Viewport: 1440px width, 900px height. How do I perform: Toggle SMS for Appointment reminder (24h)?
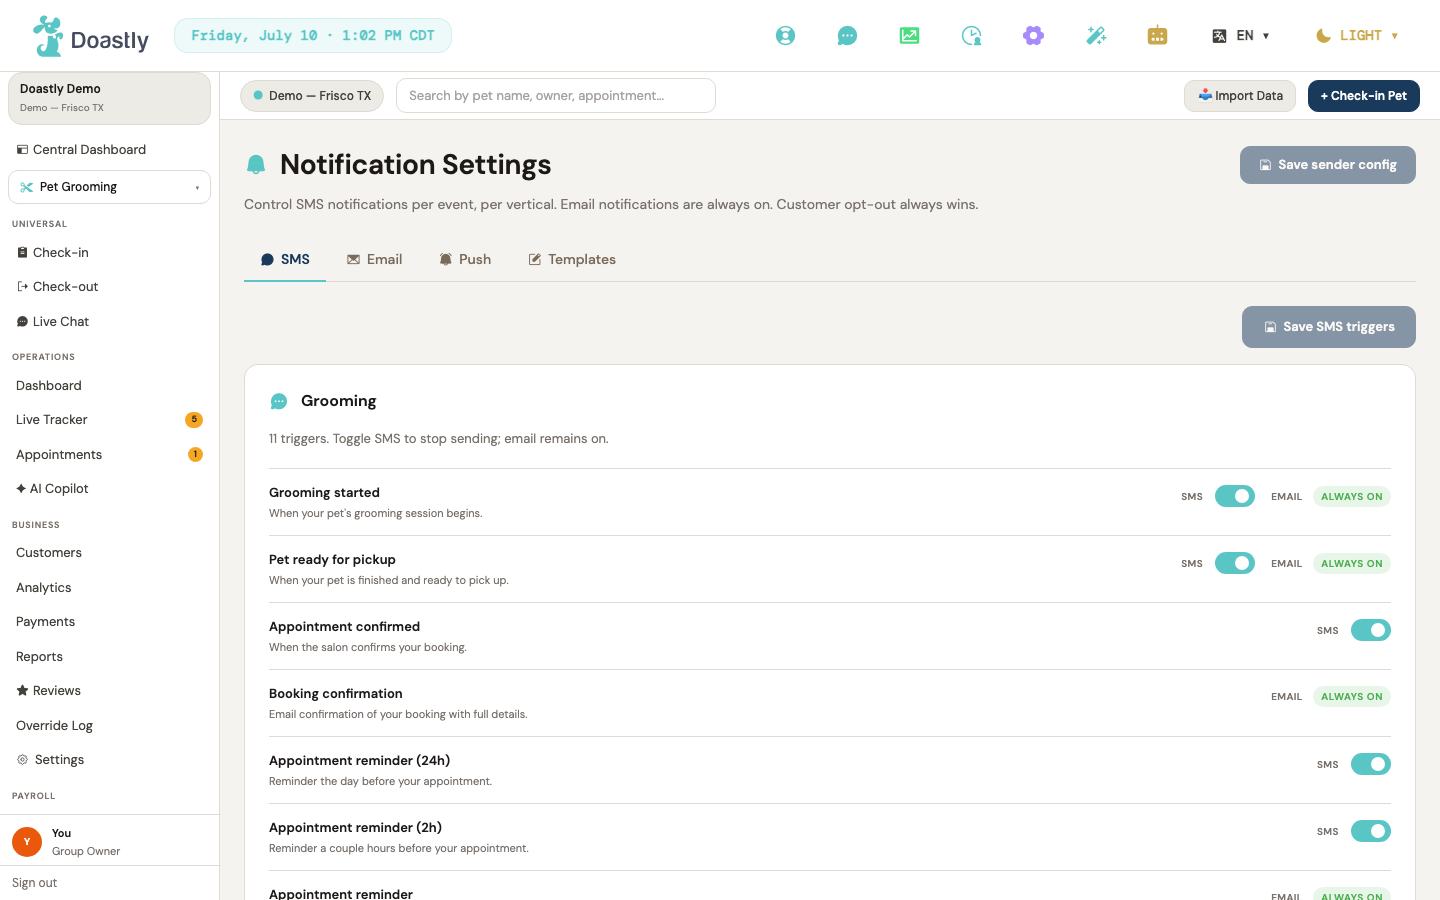pos(1371,764)
